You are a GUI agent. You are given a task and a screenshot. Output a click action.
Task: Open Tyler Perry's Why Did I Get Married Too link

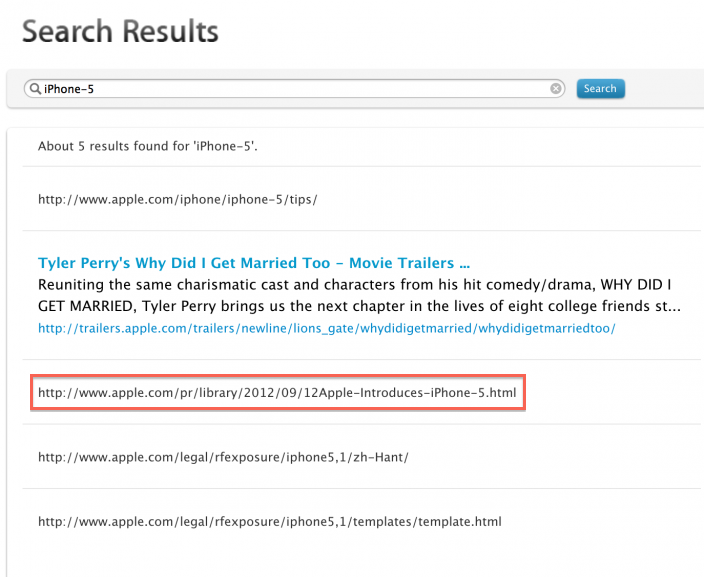254,263
